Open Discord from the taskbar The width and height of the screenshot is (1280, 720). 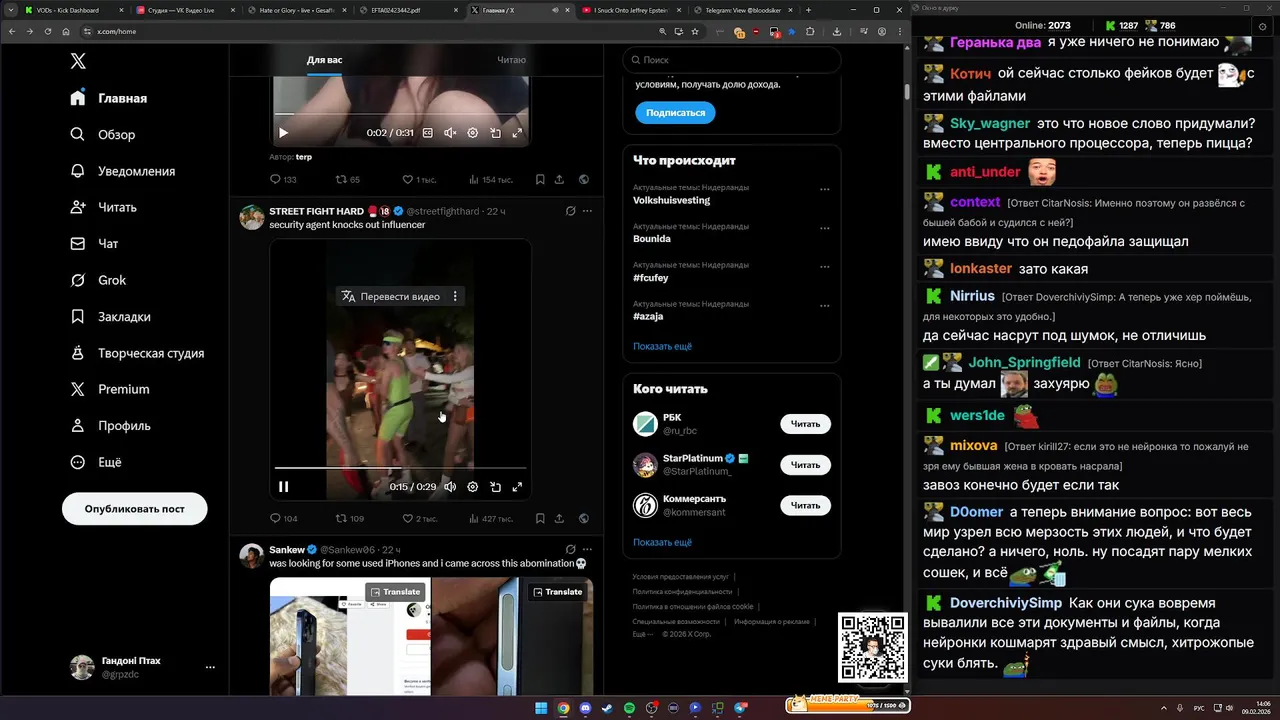pyautogui.click(x=585, y=708)
